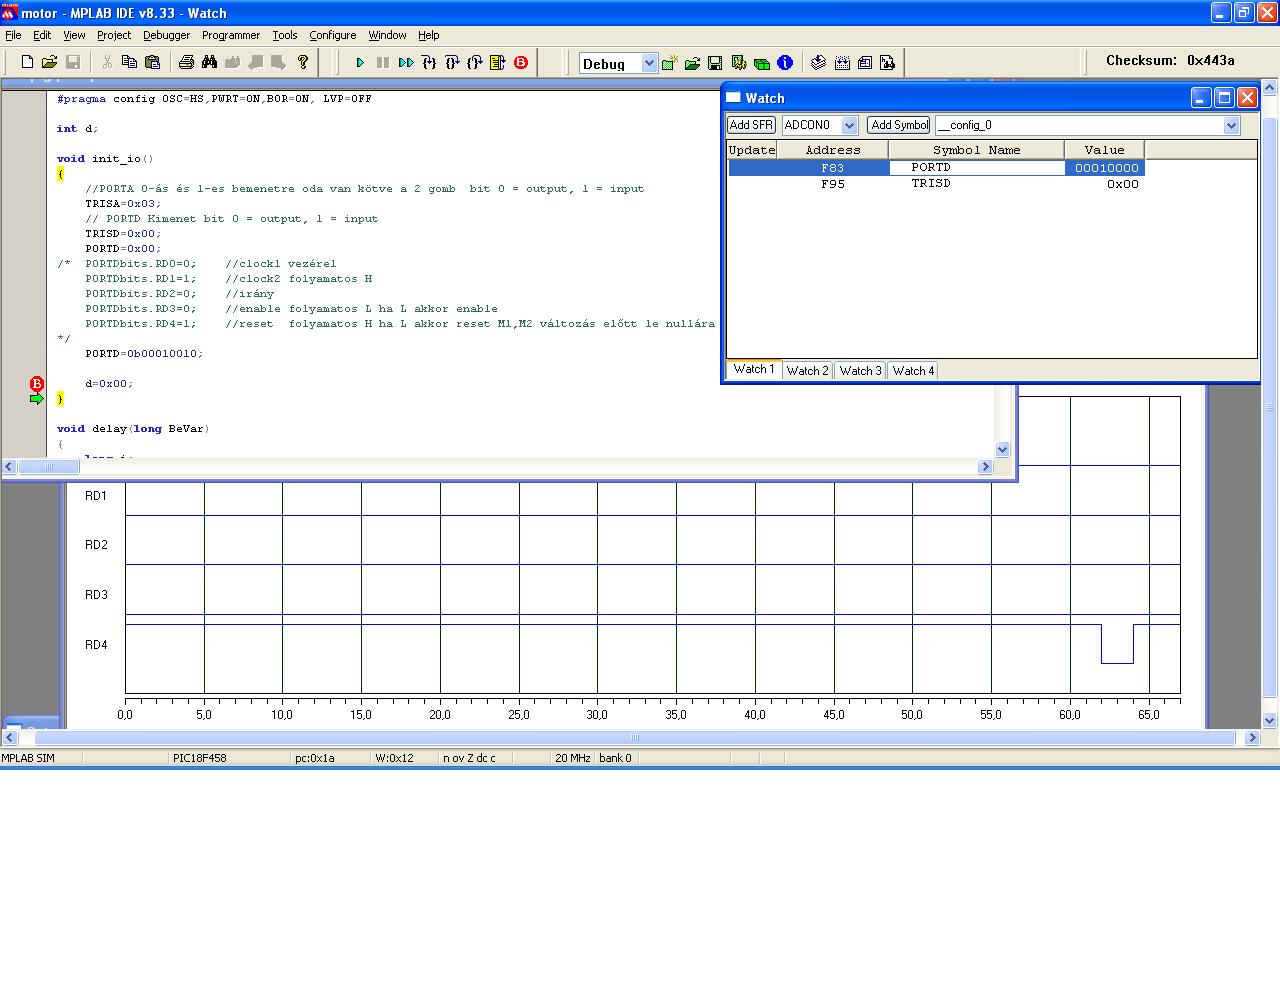Click the Add SFR button
Viewport: 1280px width, 1000px height.
tap(751, 125)
